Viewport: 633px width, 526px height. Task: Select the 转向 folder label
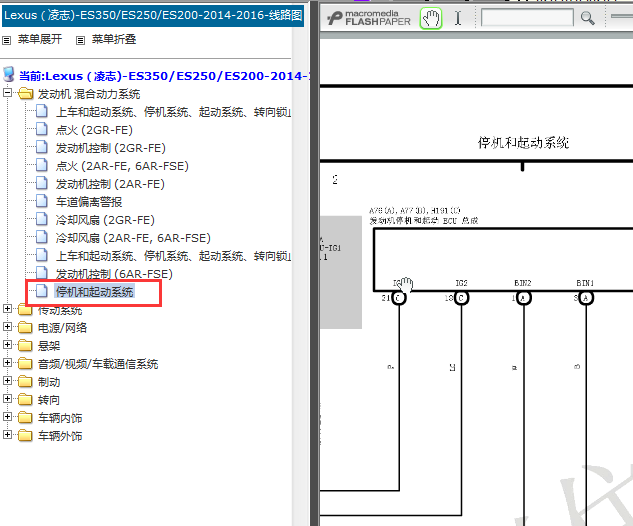click(x=49, y=400)
